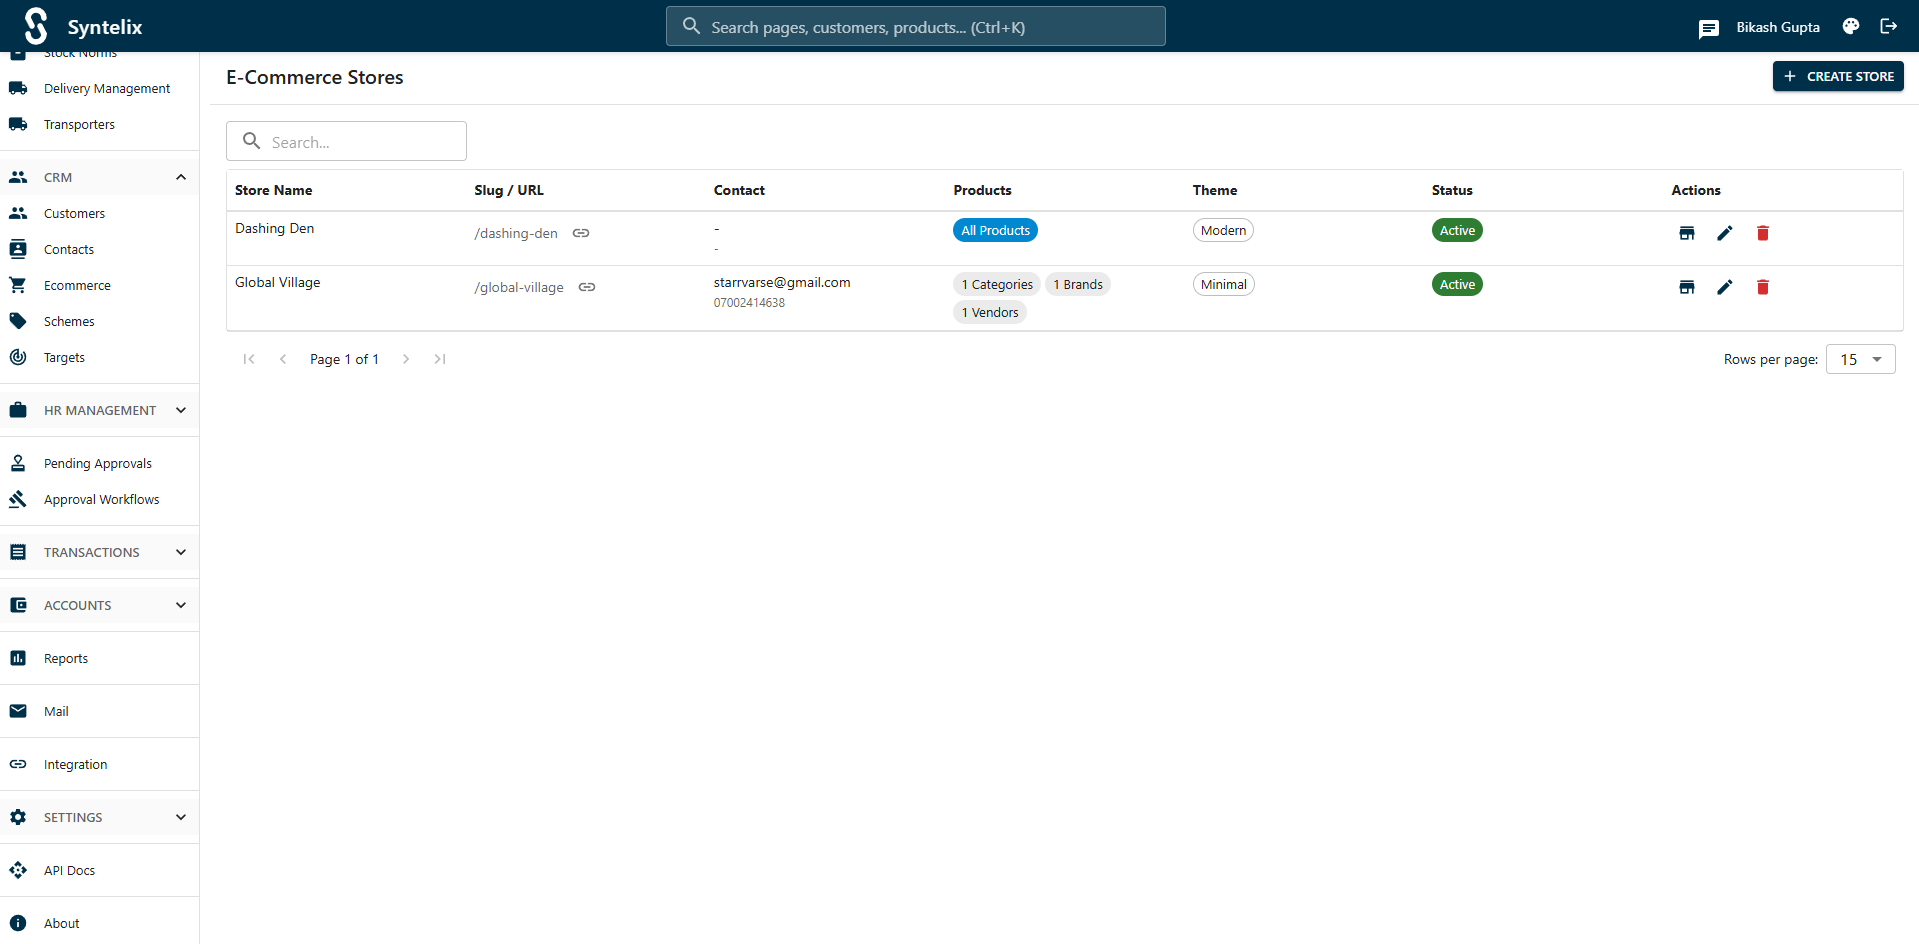The image size is (1919, 944).
Task: Open Ecommerce in the sidebar
Action: (77, 285)
